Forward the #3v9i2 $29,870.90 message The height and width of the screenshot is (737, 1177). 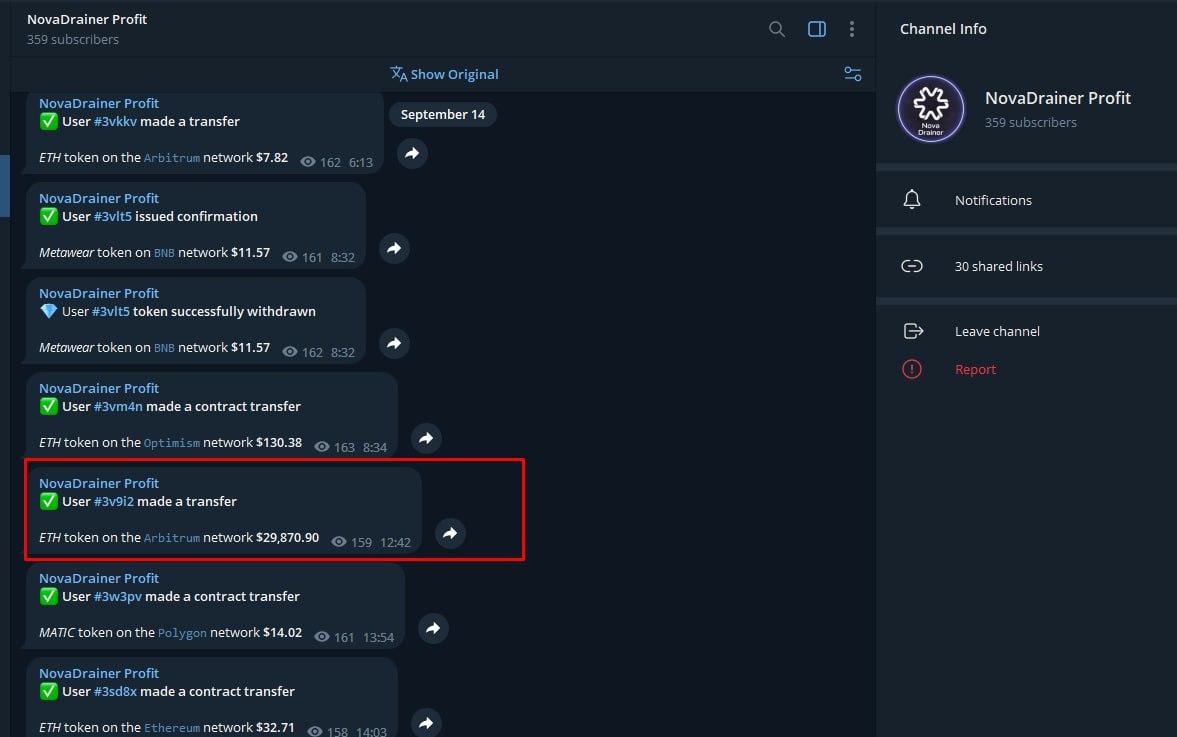[450, 534]
